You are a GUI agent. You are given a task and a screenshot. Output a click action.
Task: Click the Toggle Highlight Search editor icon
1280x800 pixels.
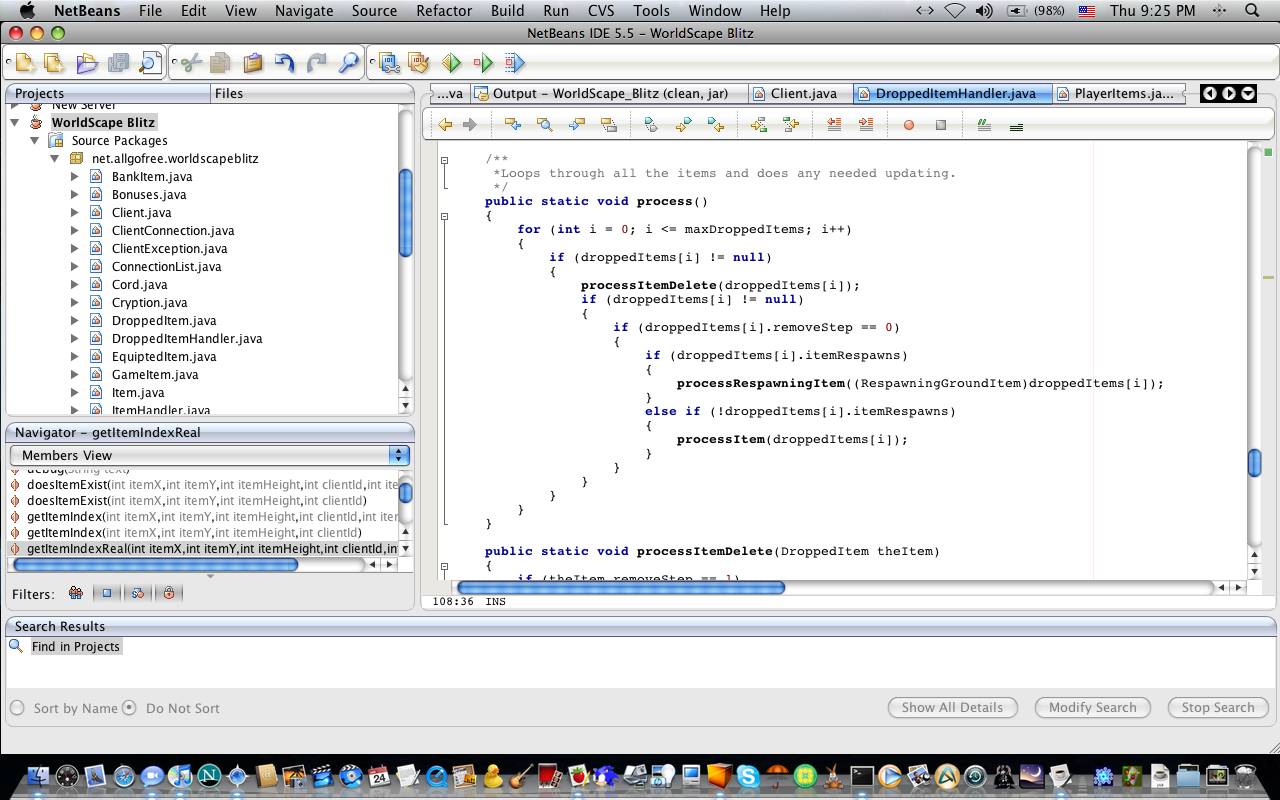pos(609,125)
